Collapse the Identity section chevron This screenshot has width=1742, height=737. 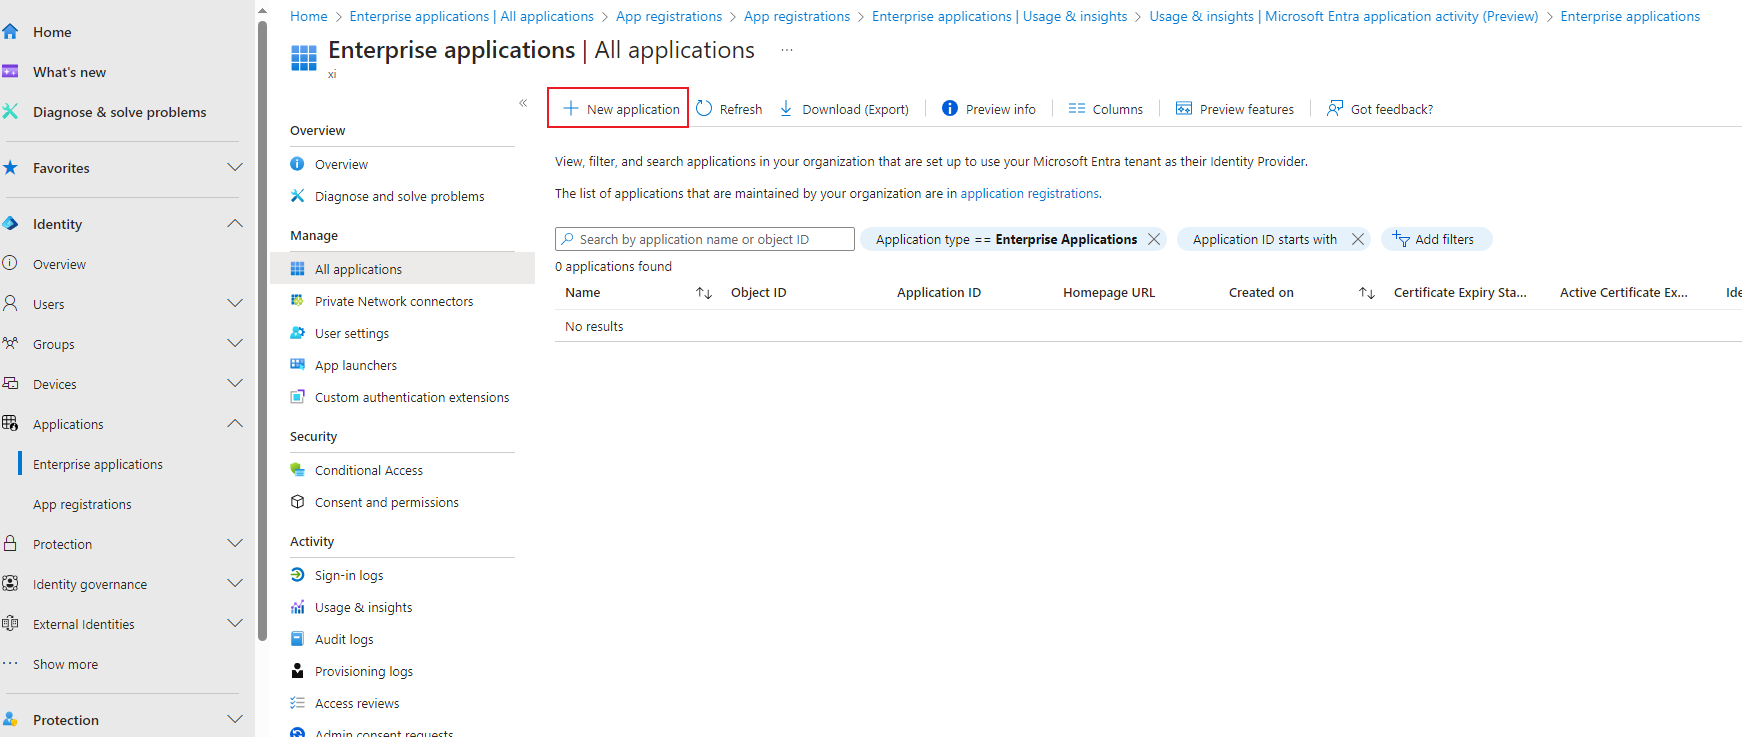[235, 223]
